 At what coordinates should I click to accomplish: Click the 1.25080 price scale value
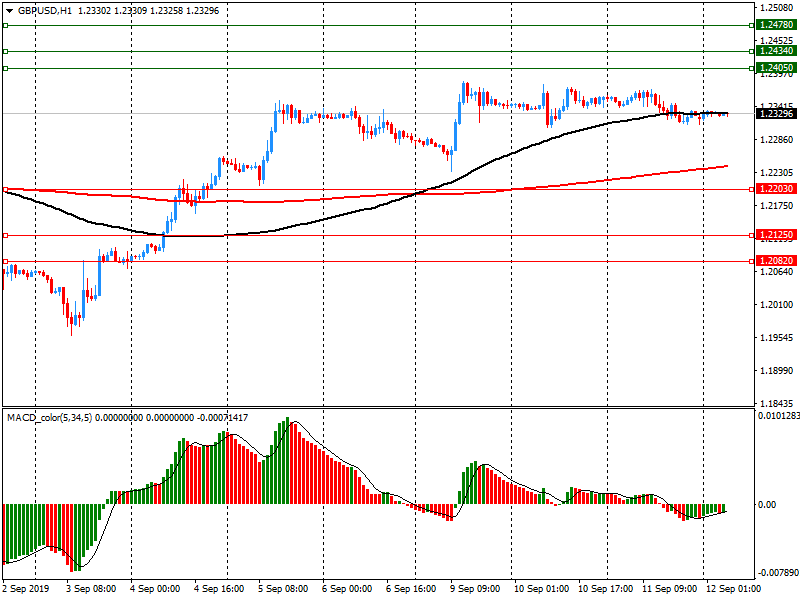pyautogui.click(x=777, y=8)
